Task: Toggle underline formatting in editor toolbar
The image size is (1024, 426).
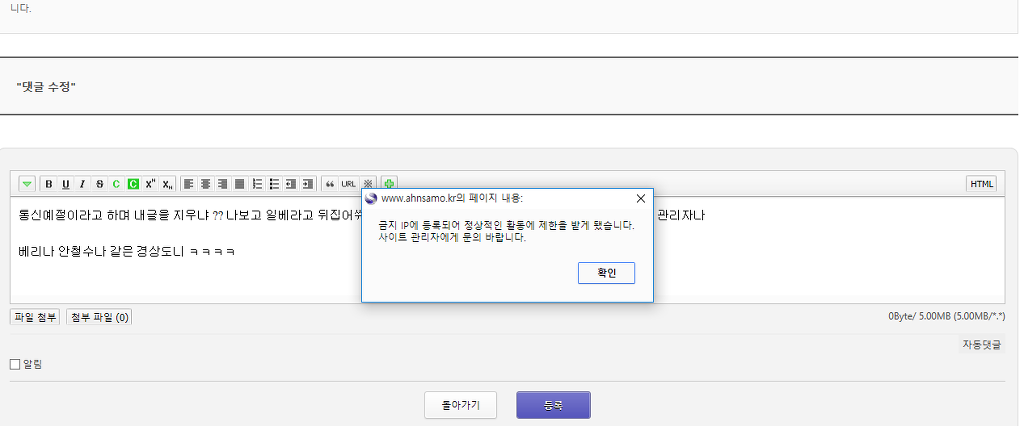Action: click(x=66, y=184)
